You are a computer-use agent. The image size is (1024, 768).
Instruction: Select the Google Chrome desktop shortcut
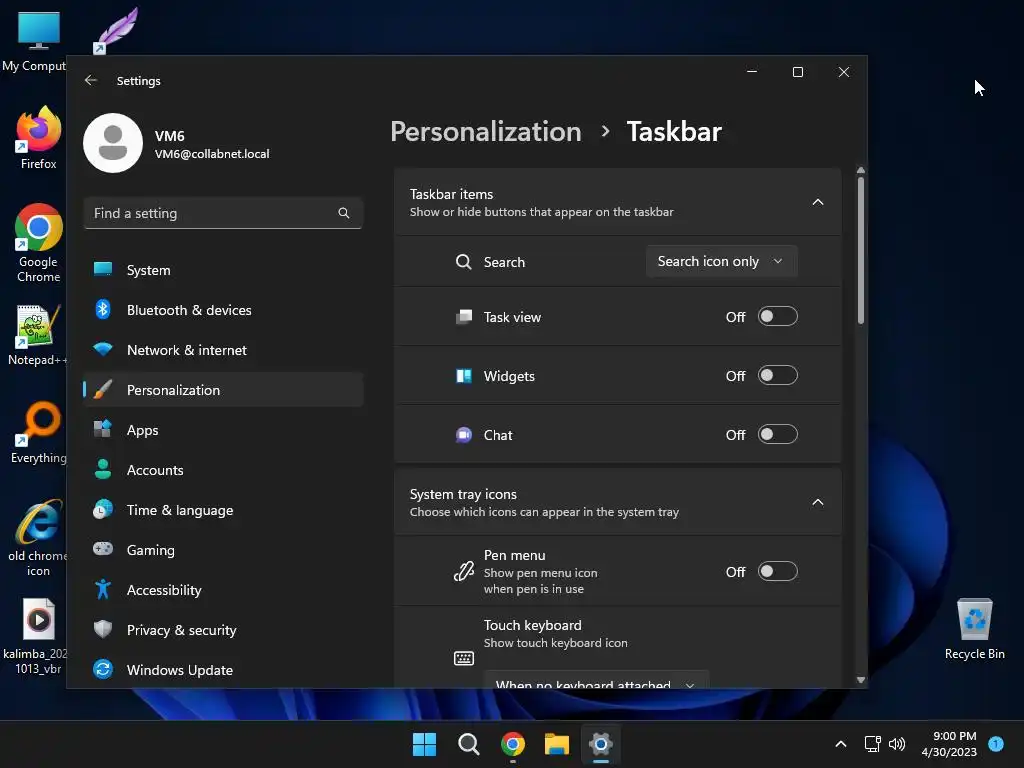(39, 243)
